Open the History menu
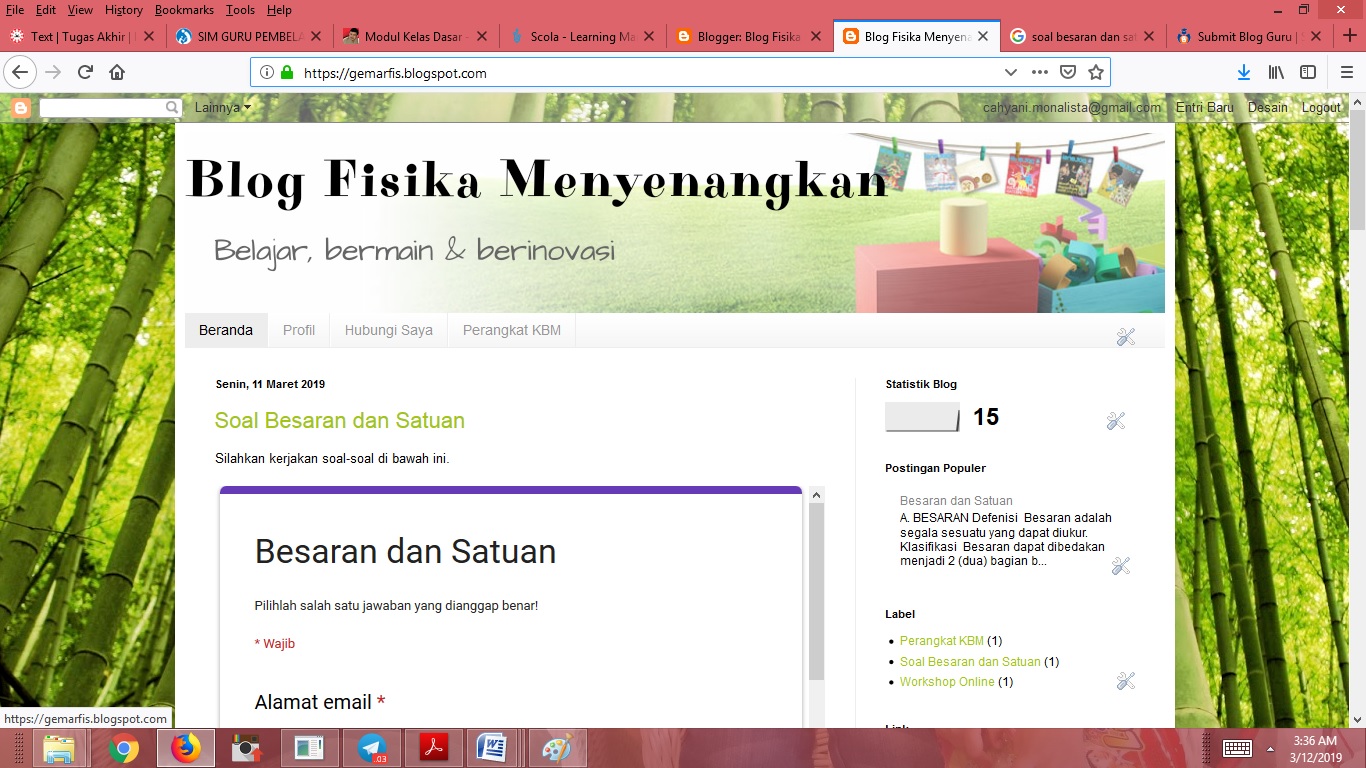 coord(124,9)
